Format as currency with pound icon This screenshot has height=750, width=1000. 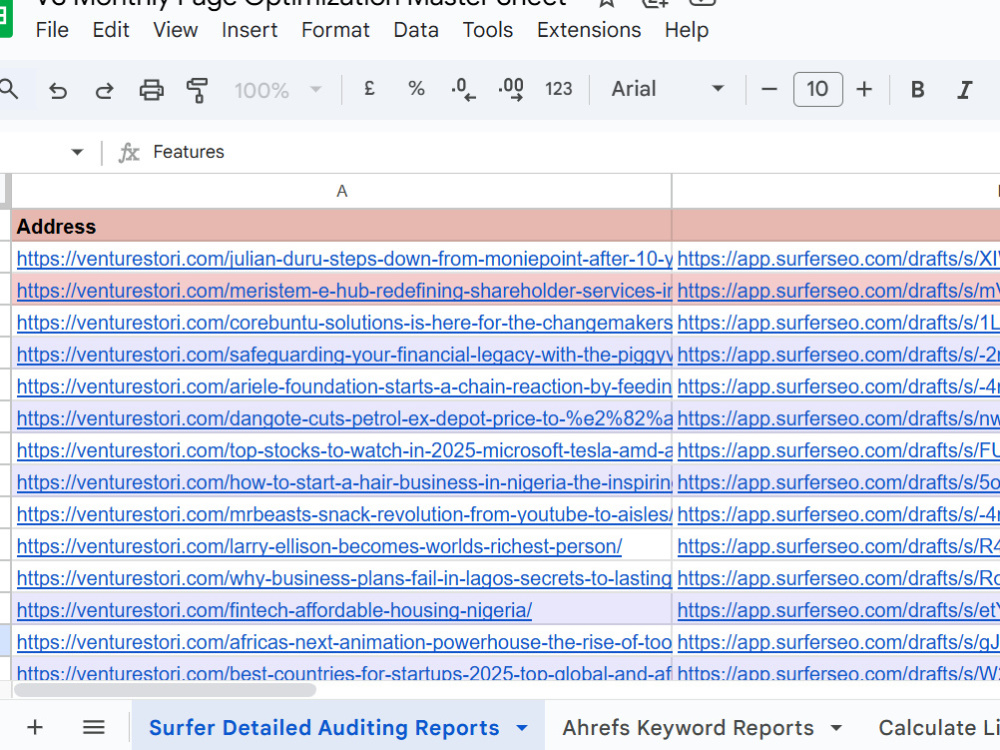point(369,89)
